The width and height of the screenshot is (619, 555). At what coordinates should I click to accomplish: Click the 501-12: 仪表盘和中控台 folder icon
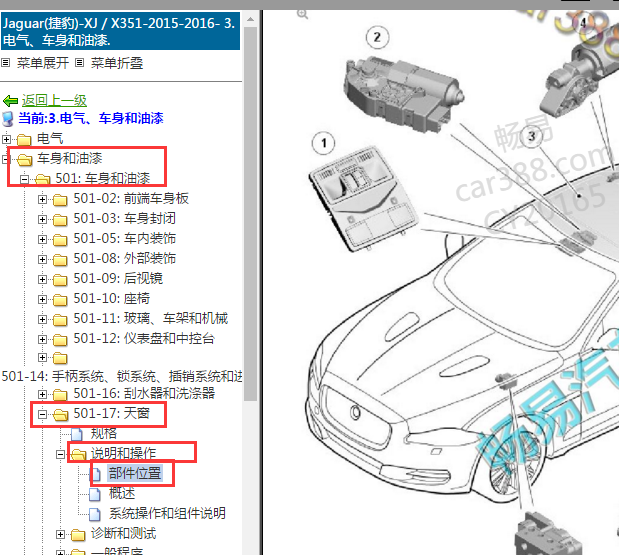60,340
